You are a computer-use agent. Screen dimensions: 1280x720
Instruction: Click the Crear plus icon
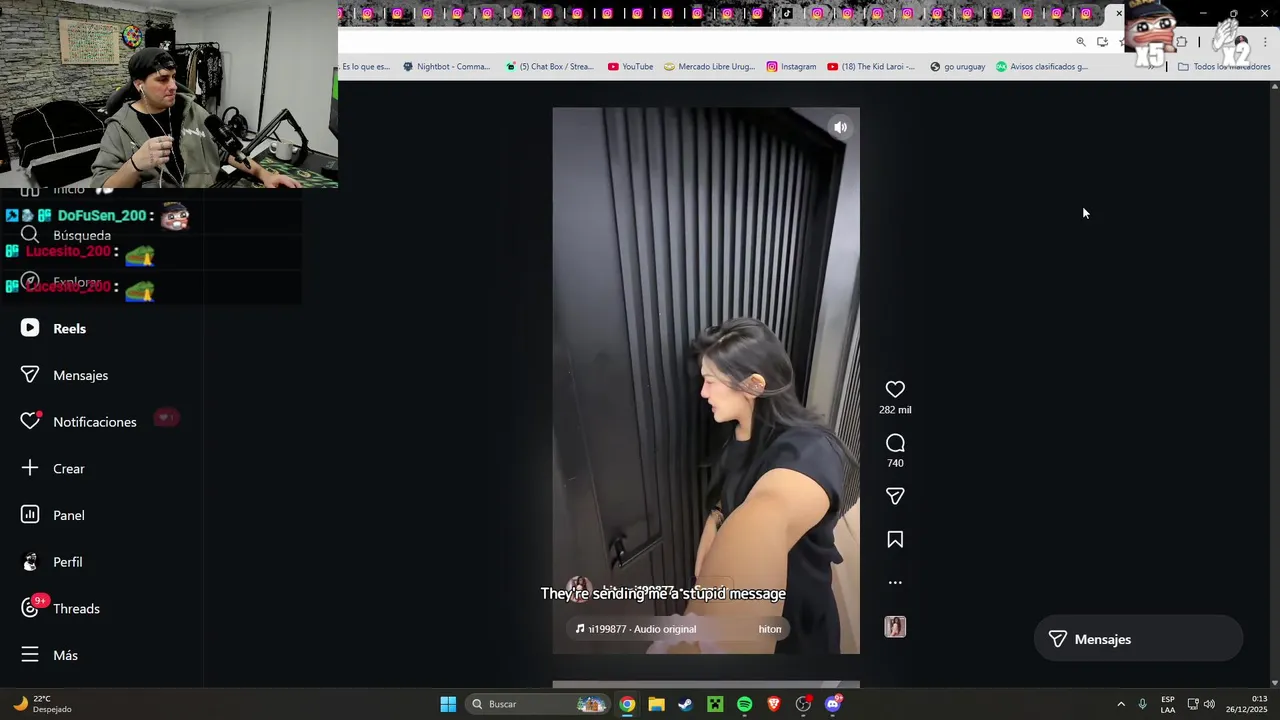(x=30, y=468)
